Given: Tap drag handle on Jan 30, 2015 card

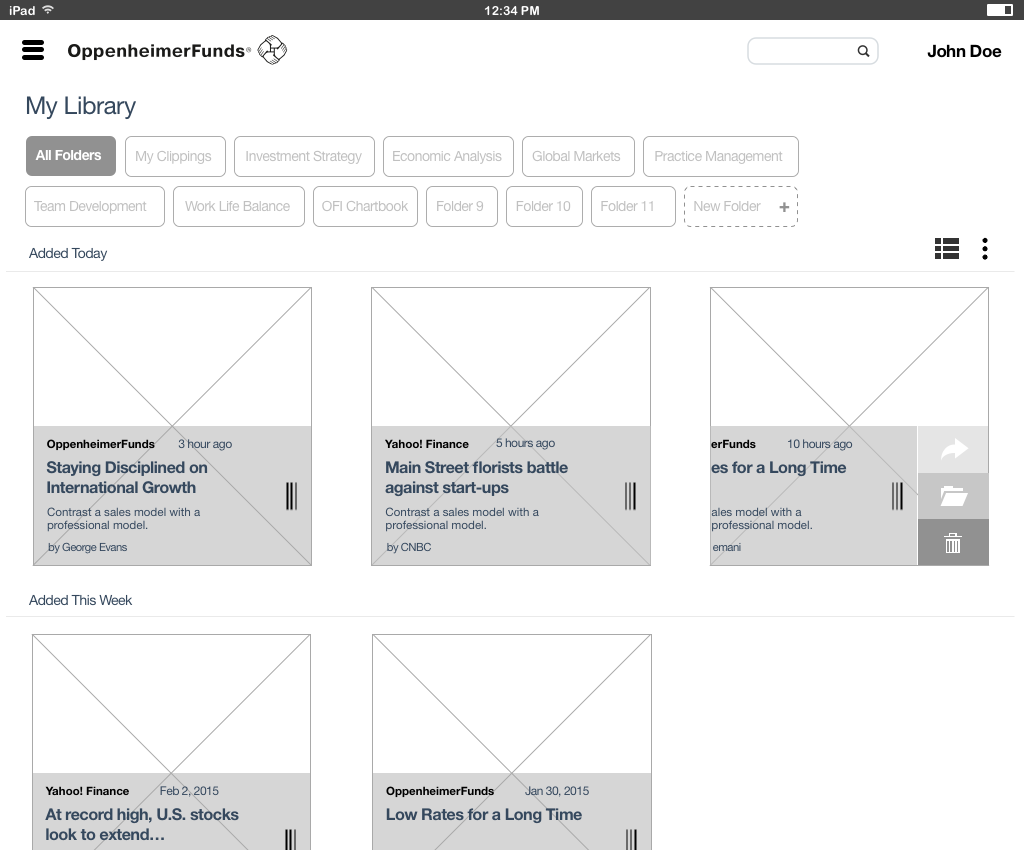Looking at the screenshot, I should pos(631,839).
